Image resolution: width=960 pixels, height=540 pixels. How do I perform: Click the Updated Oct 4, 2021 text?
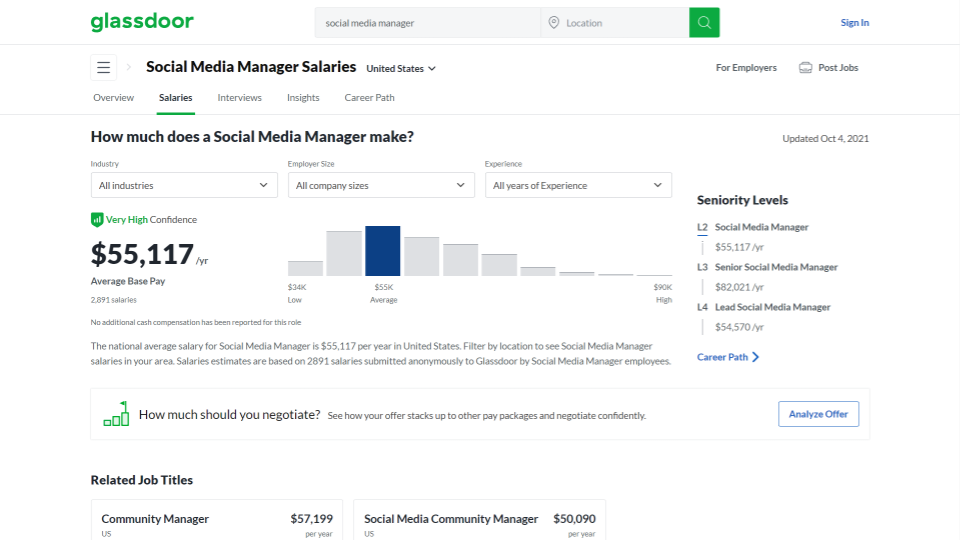(825, 138)
